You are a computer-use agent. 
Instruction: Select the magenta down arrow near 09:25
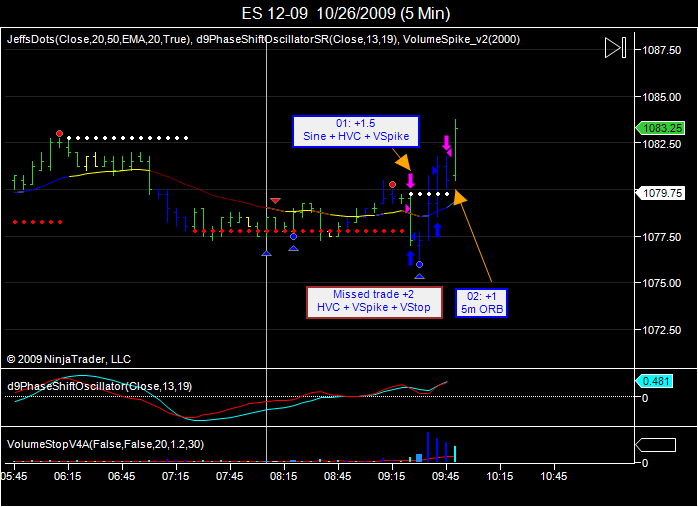pos(410,180)
